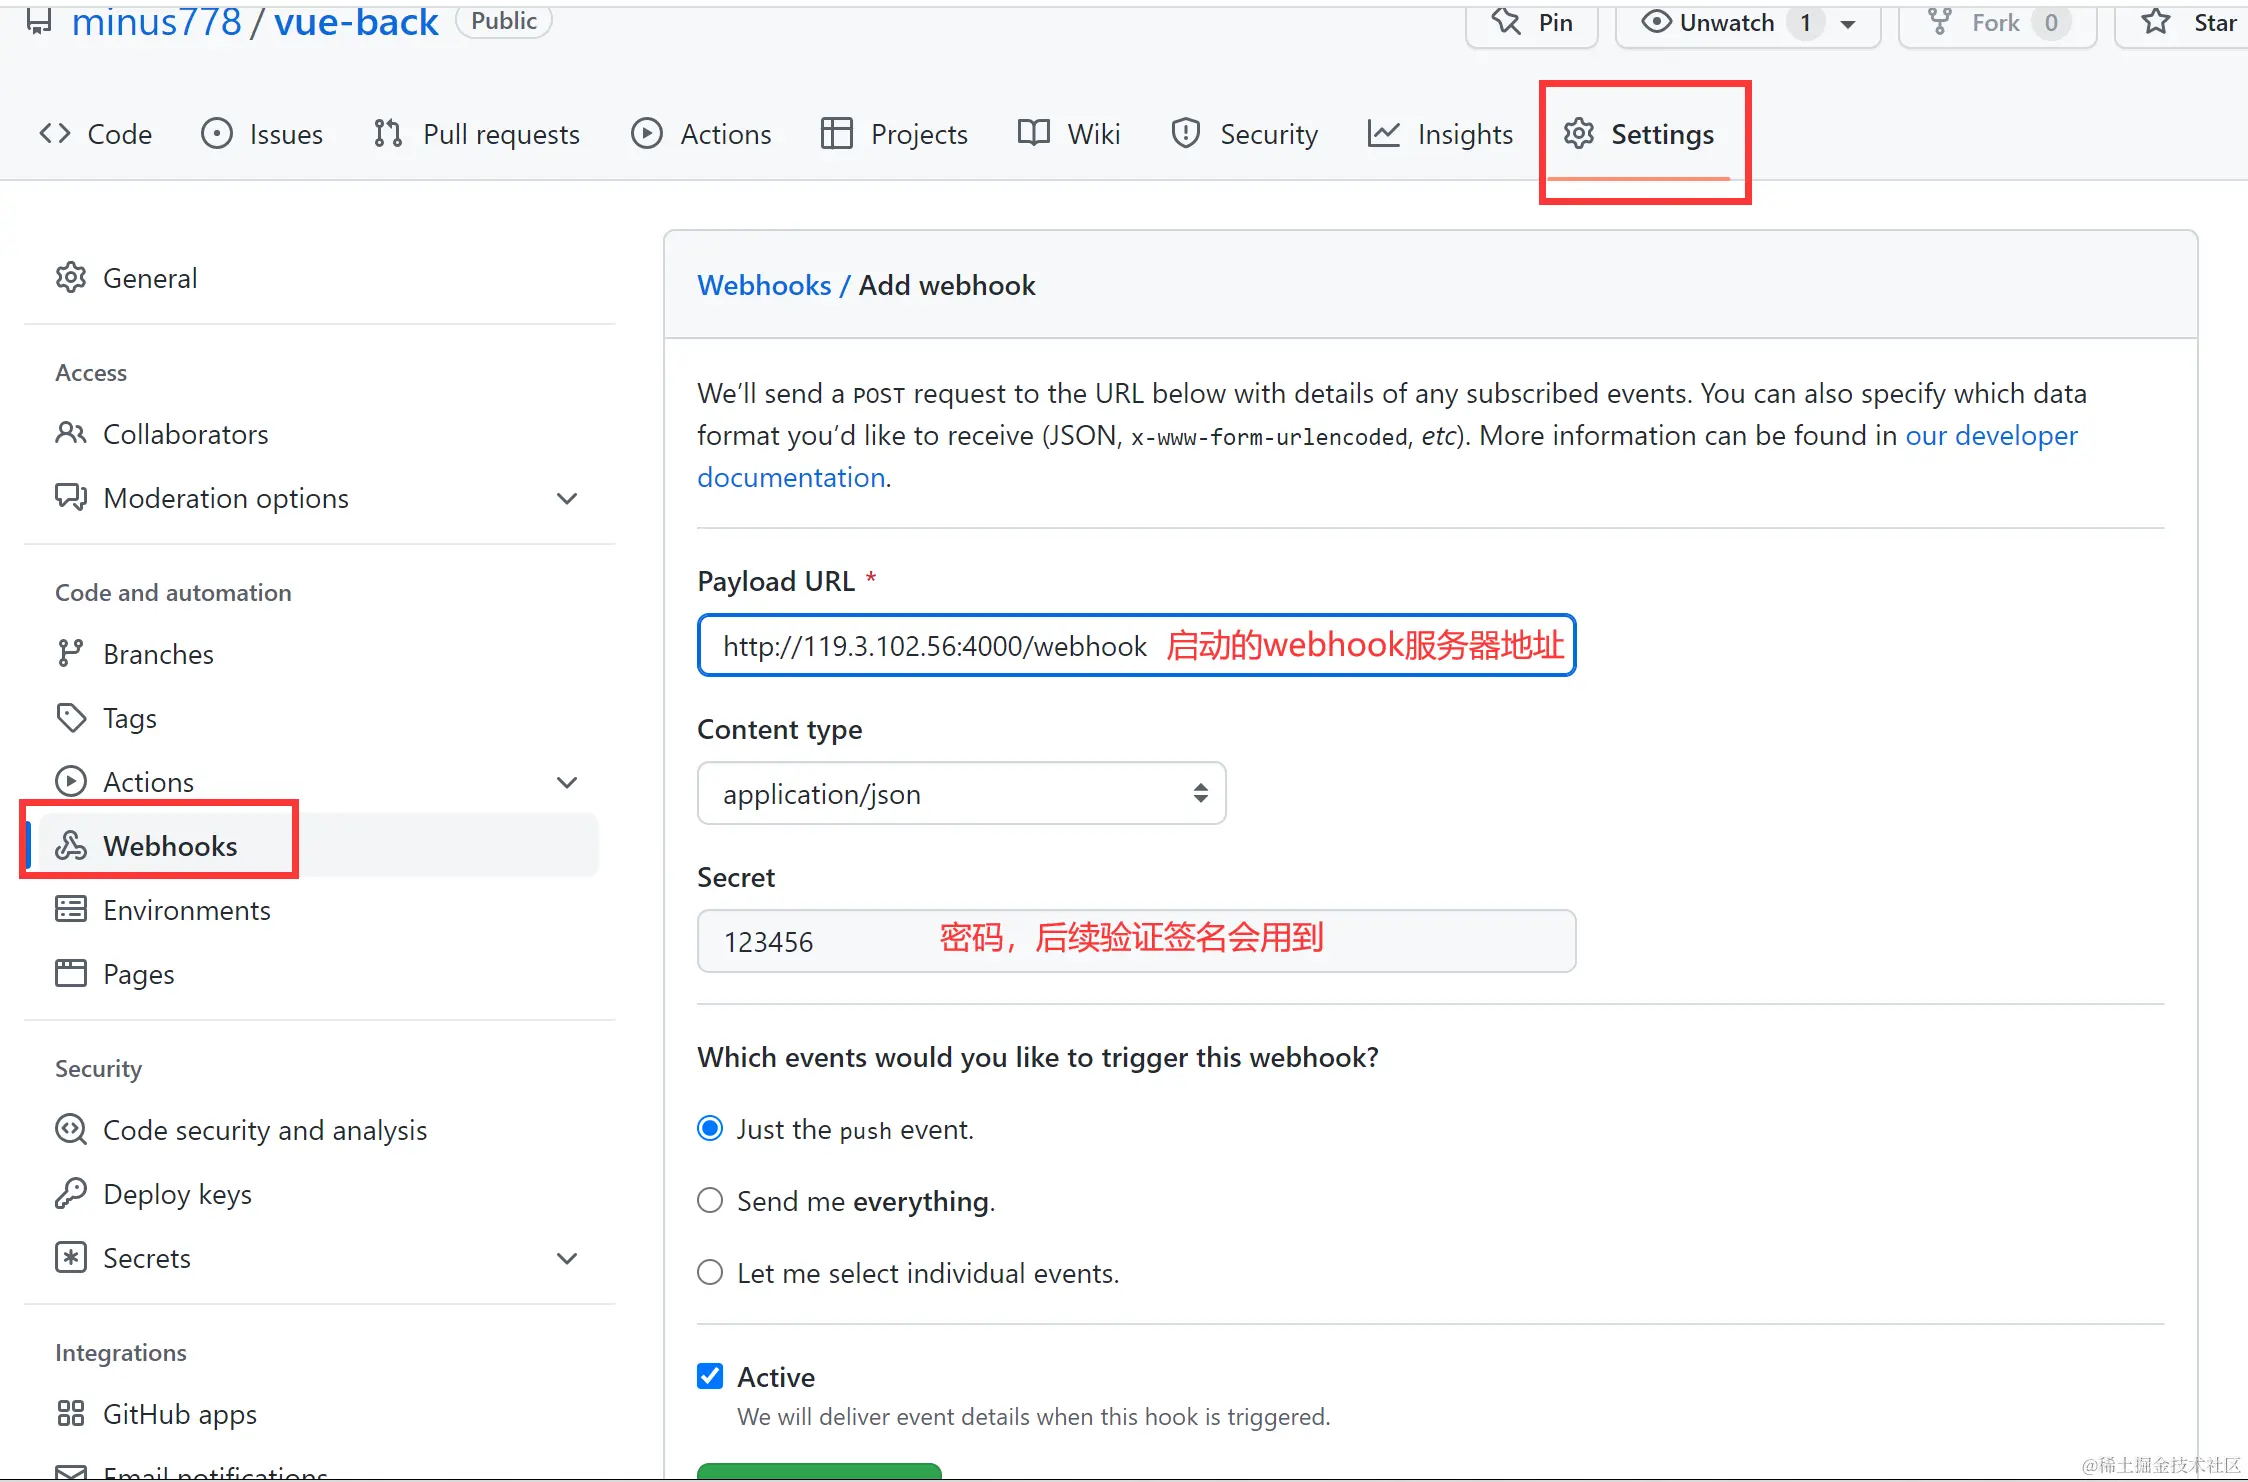
Task: Open the Content type application/json dropdown
Action: pyautogui.click(x=961, y=794)
